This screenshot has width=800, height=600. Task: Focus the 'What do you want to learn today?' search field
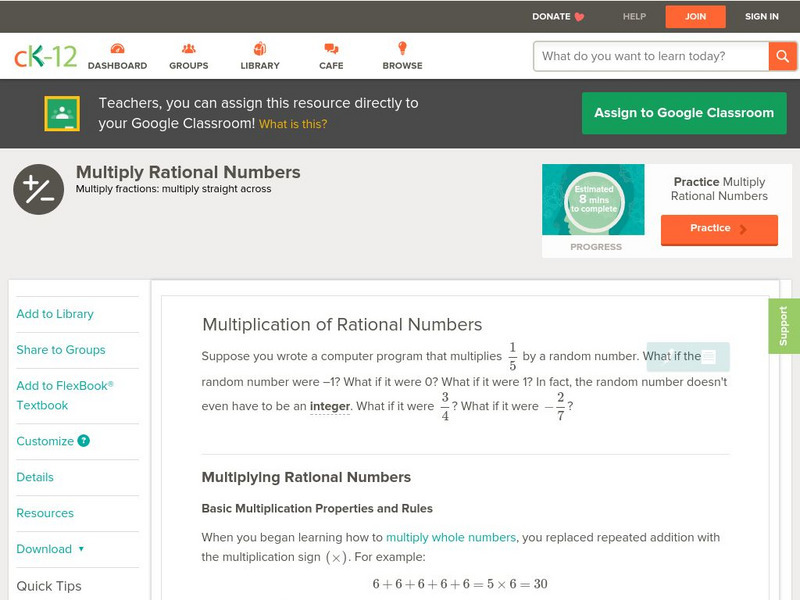click(x=652, y=56)
